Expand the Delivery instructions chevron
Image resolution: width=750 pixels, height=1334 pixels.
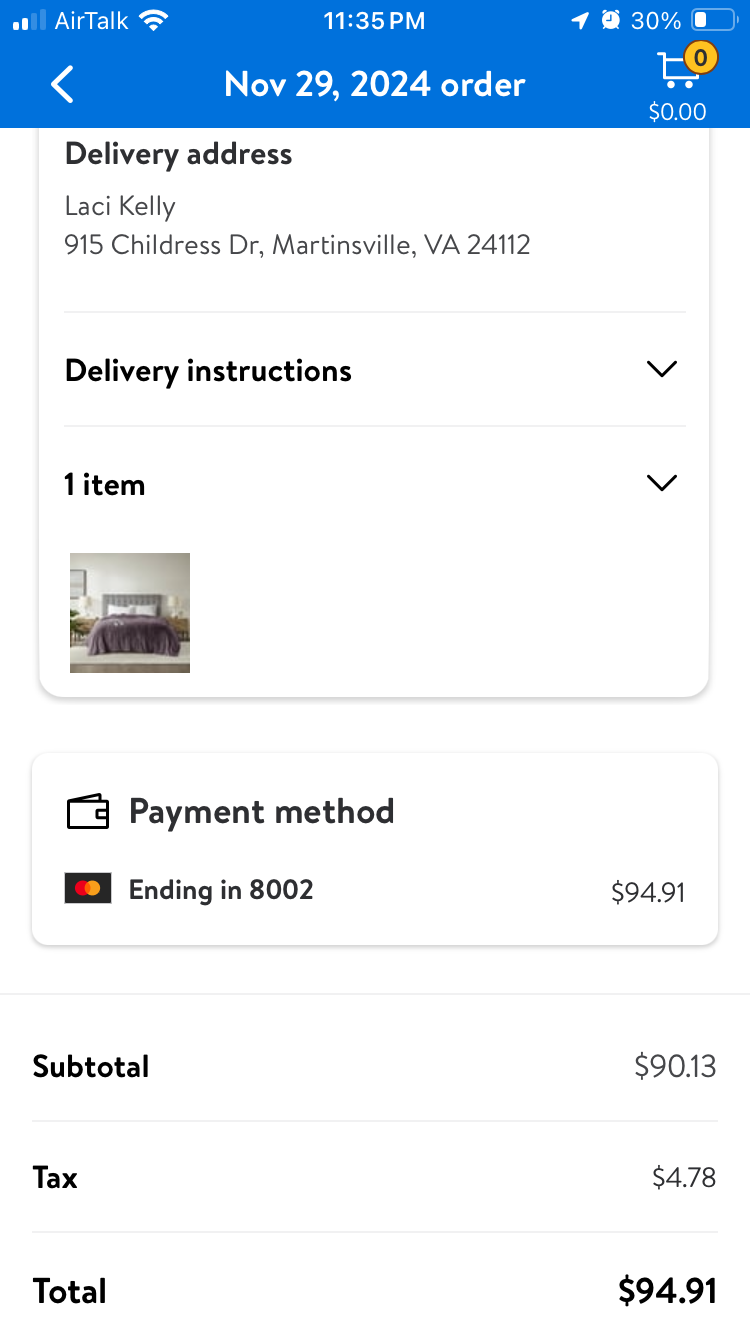662,369
